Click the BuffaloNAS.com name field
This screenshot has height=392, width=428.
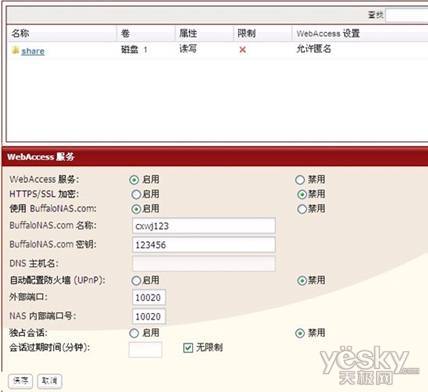tap(204, 226)
